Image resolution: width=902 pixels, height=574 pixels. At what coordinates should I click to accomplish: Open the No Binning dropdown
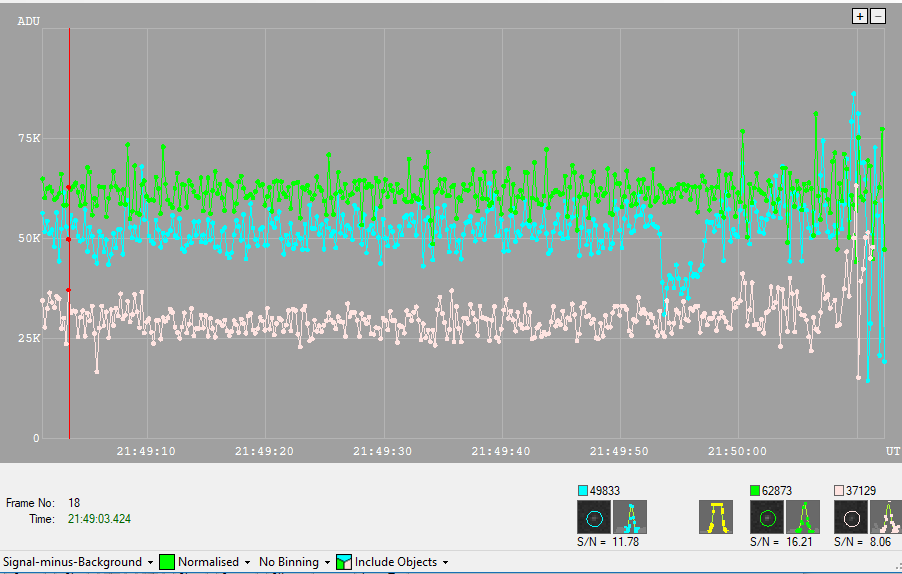(x=293, y=562)
